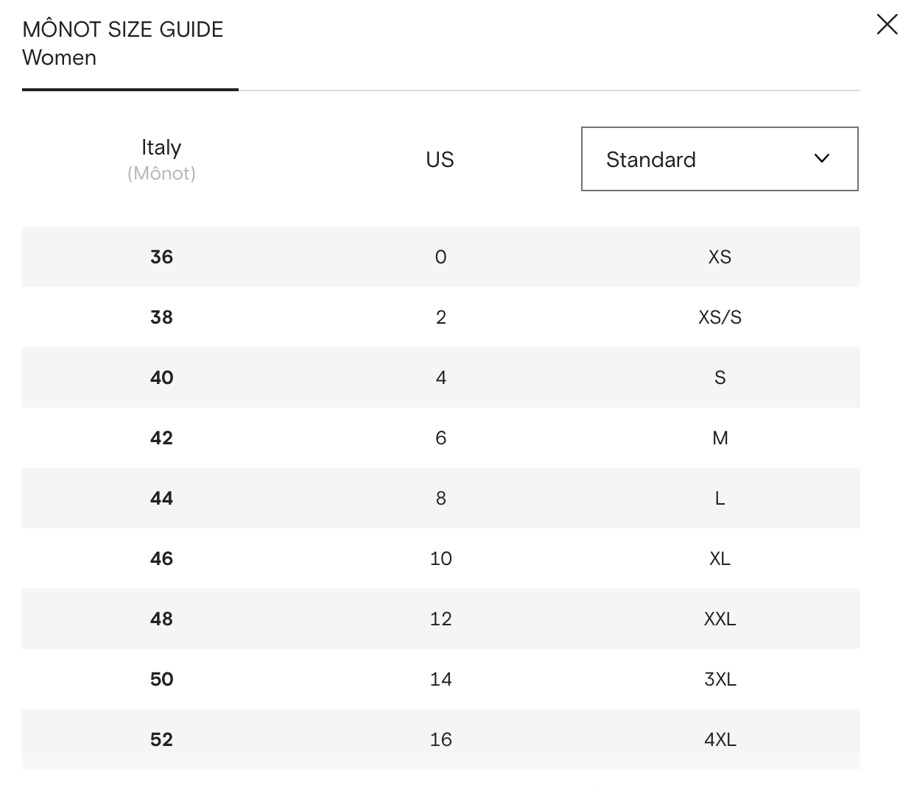
Task: Click the US column header
Action: [440, 160]
